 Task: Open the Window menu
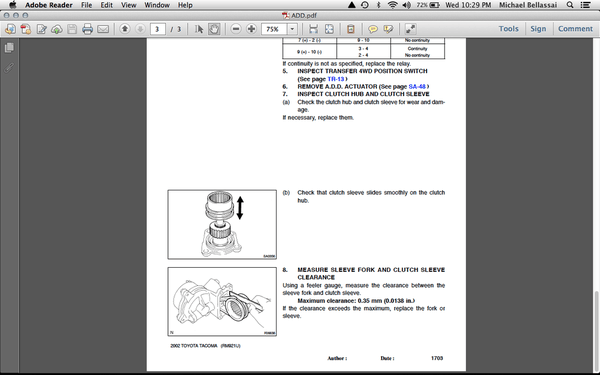click(x=157, y=5)
